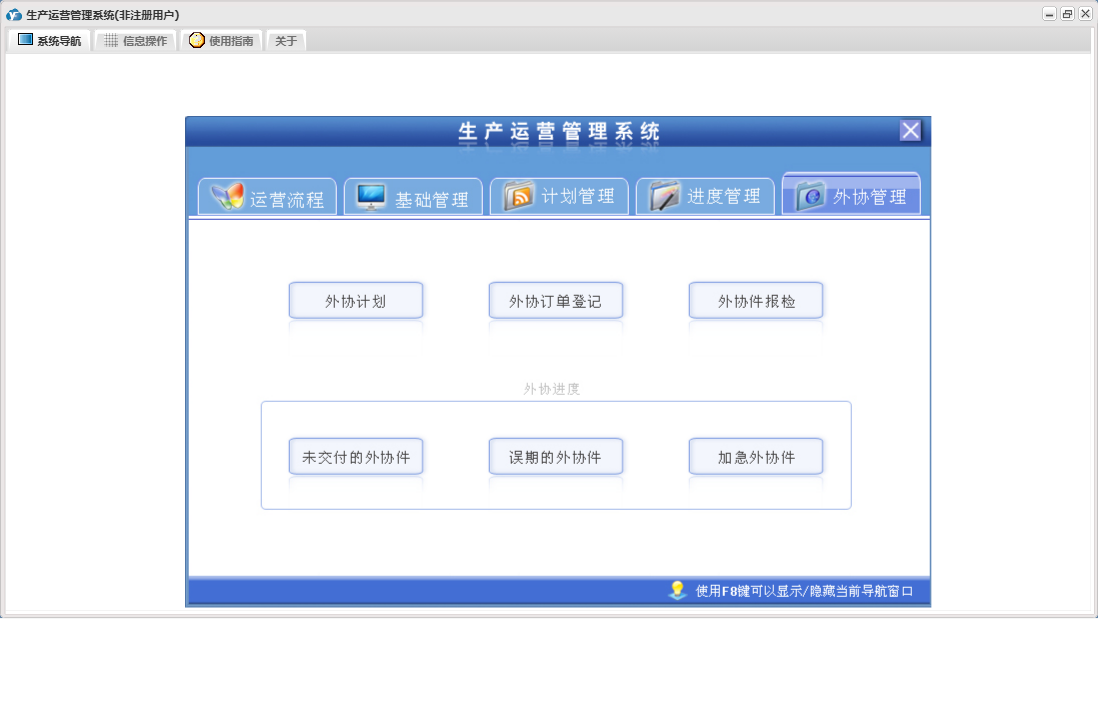The width and height of the screenshot is (1098, 716).
Task: Click the 信息操作 grid icon
Action: click(111, 41)
